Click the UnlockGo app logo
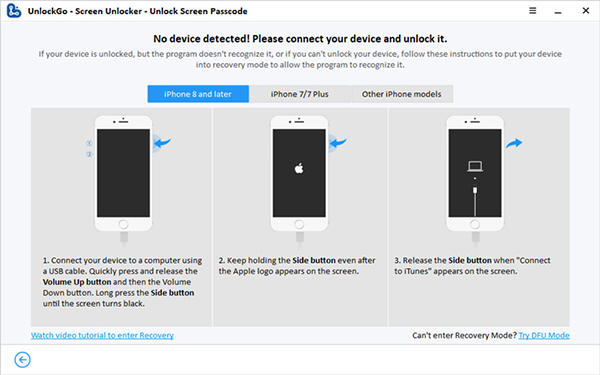The image size is (600, 375). point(14,11)
